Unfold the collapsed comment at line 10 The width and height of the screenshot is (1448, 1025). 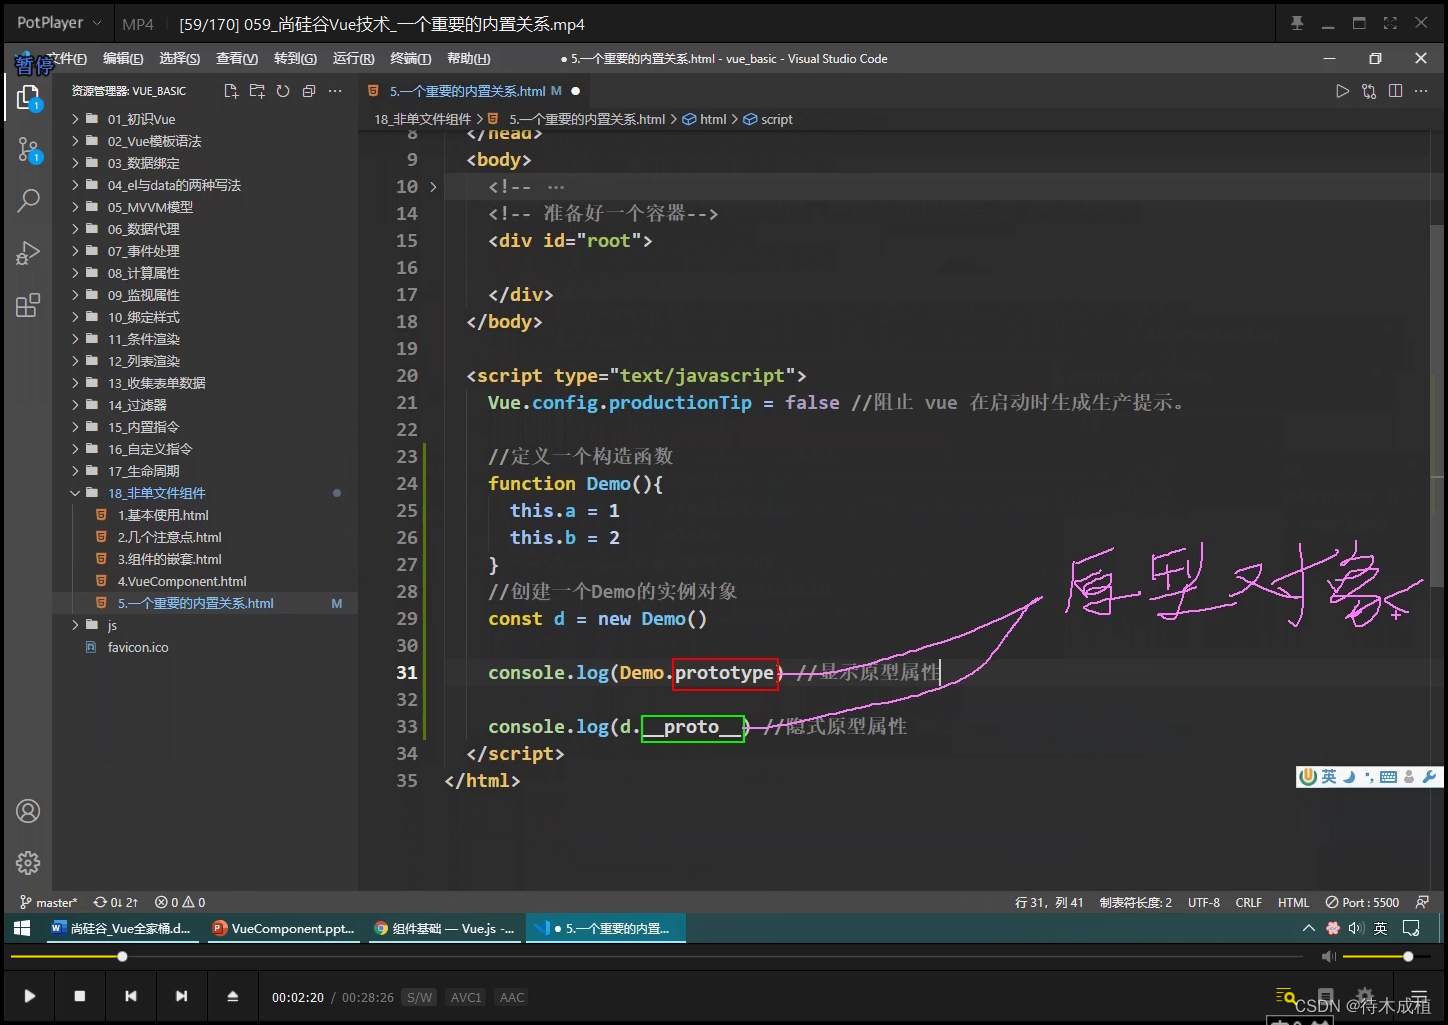[x=433, y=187]
